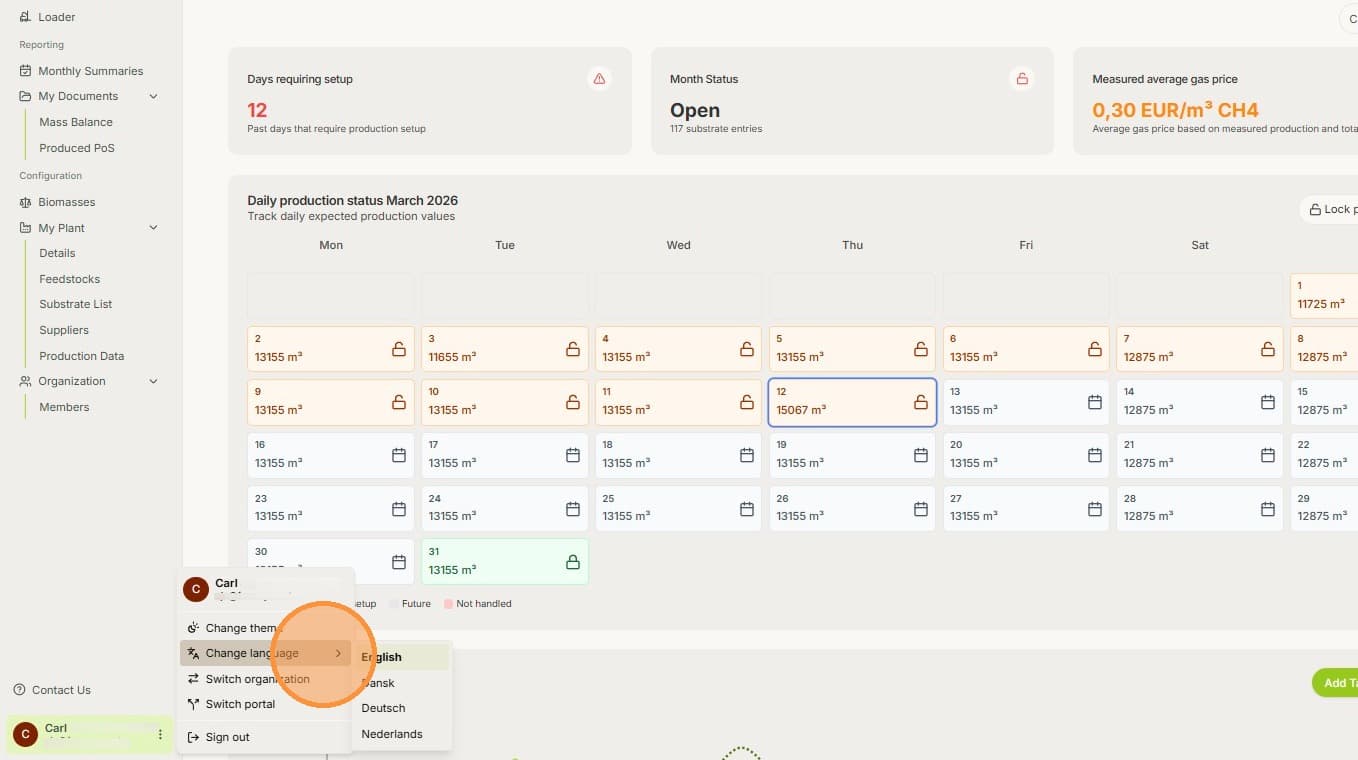Open Production Data page
The image size is (1358, 760).
pyautogui.click(x=82, y=356)
